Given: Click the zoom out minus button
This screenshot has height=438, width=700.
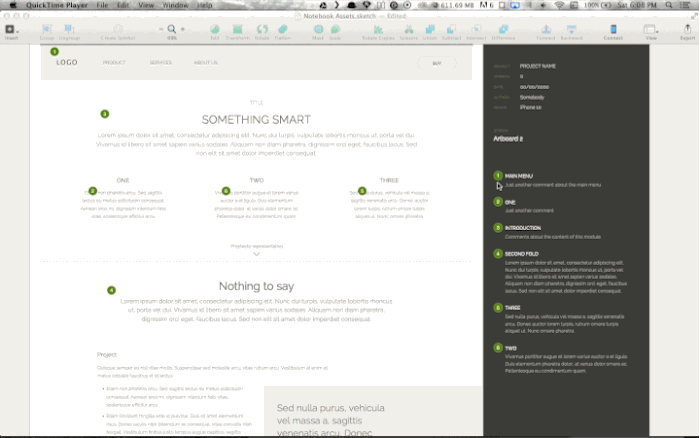Looking at the screenshot, I should 161,29.
